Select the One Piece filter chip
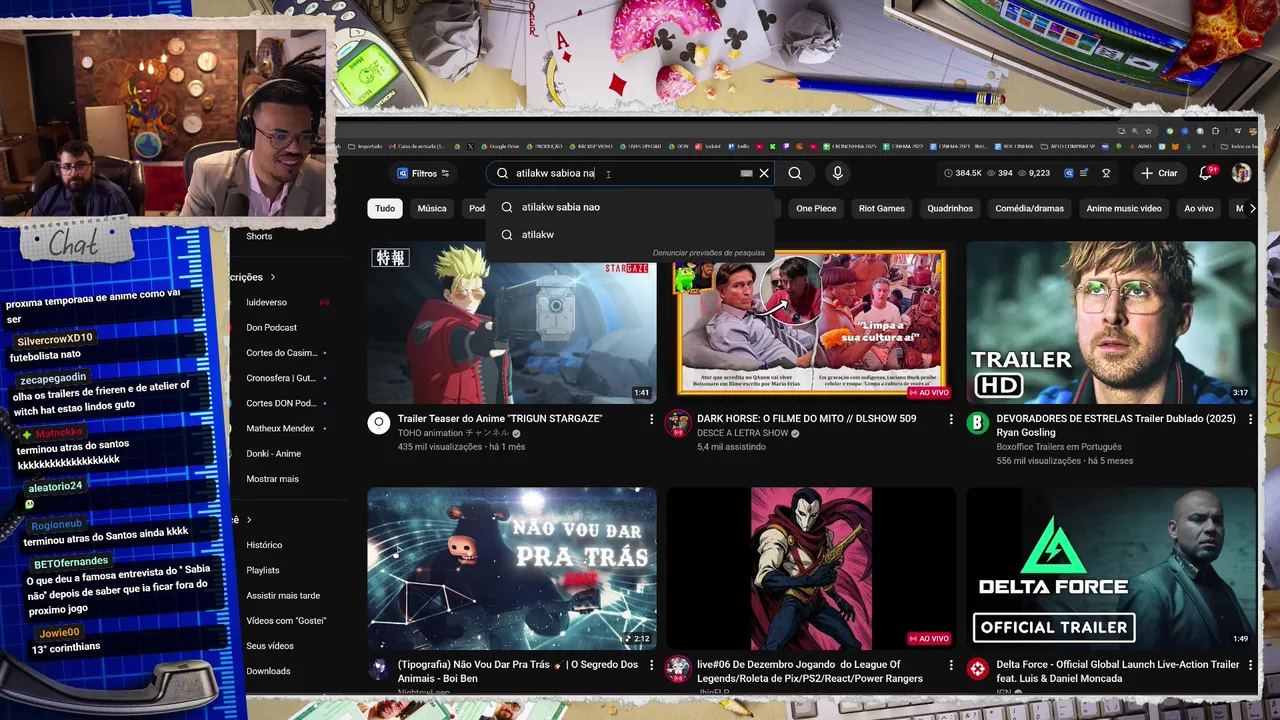1280x720 pixels. pyautogui.click(x=816, y=208)
